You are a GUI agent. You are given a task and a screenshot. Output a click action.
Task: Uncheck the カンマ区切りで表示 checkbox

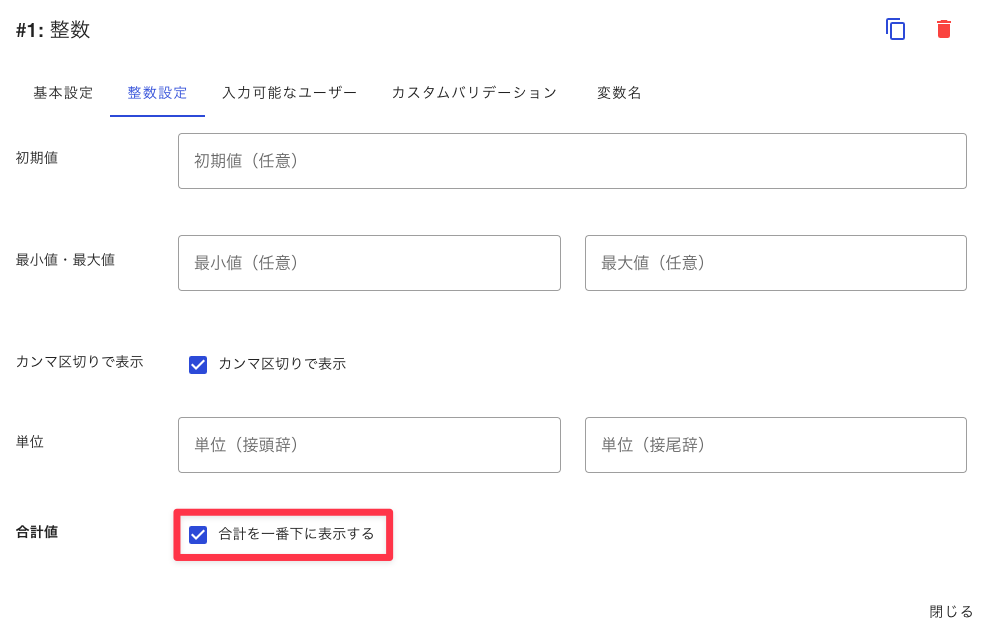point(198,365)
